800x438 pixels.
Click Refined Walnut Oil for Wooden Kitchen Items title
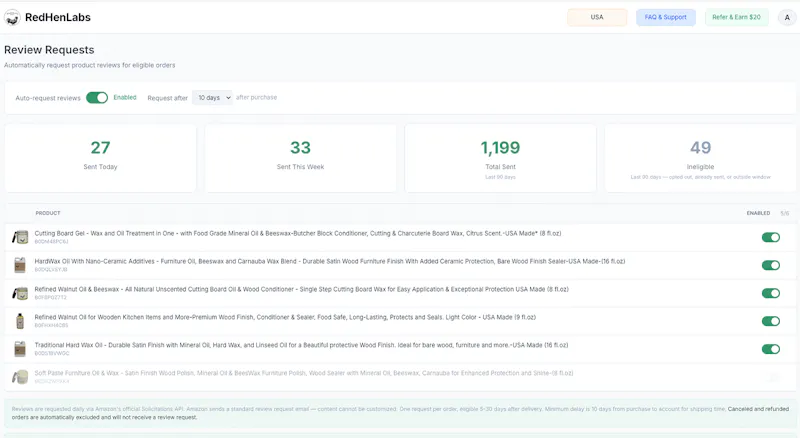(285, 318)
